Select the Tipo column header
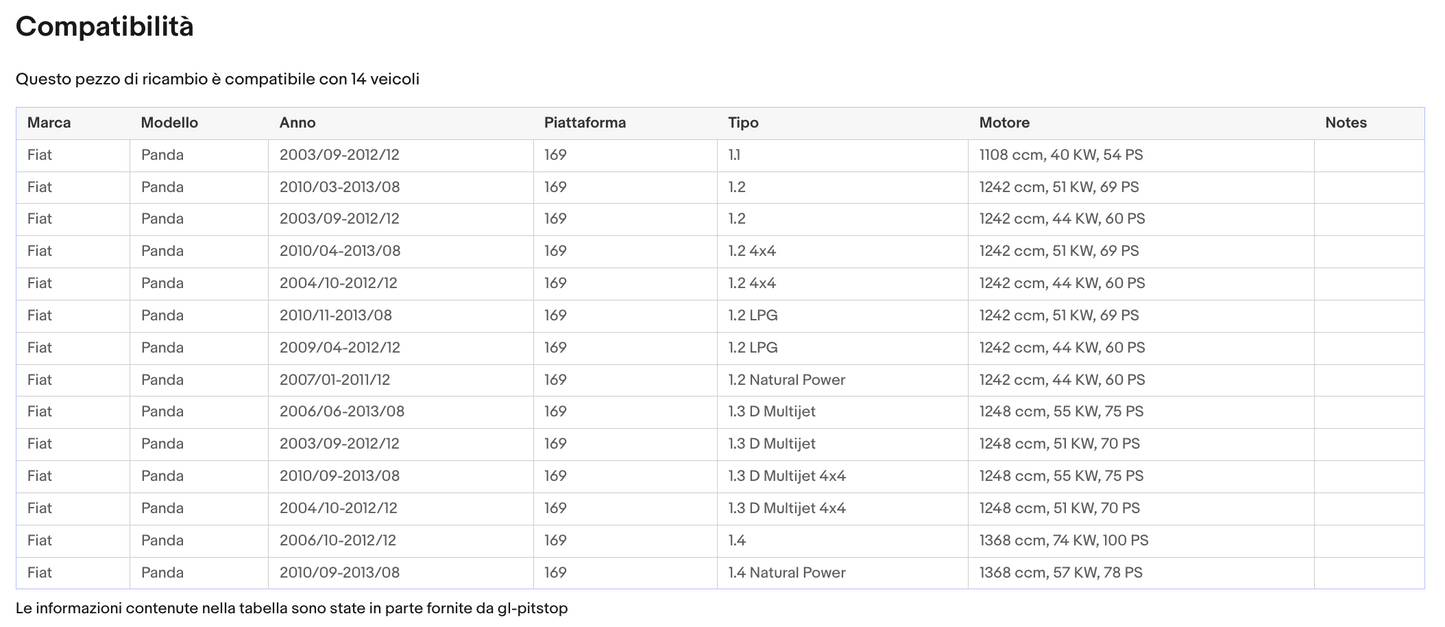The height and width of the screenshot is (627, 1445). pyautogui.click(x=743, y=123)
